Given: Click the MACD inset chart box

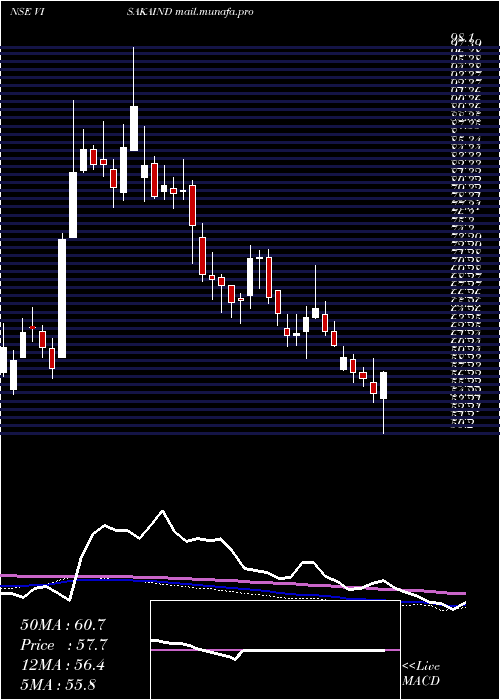Looking at the screenshot, I should pos(275,650).
